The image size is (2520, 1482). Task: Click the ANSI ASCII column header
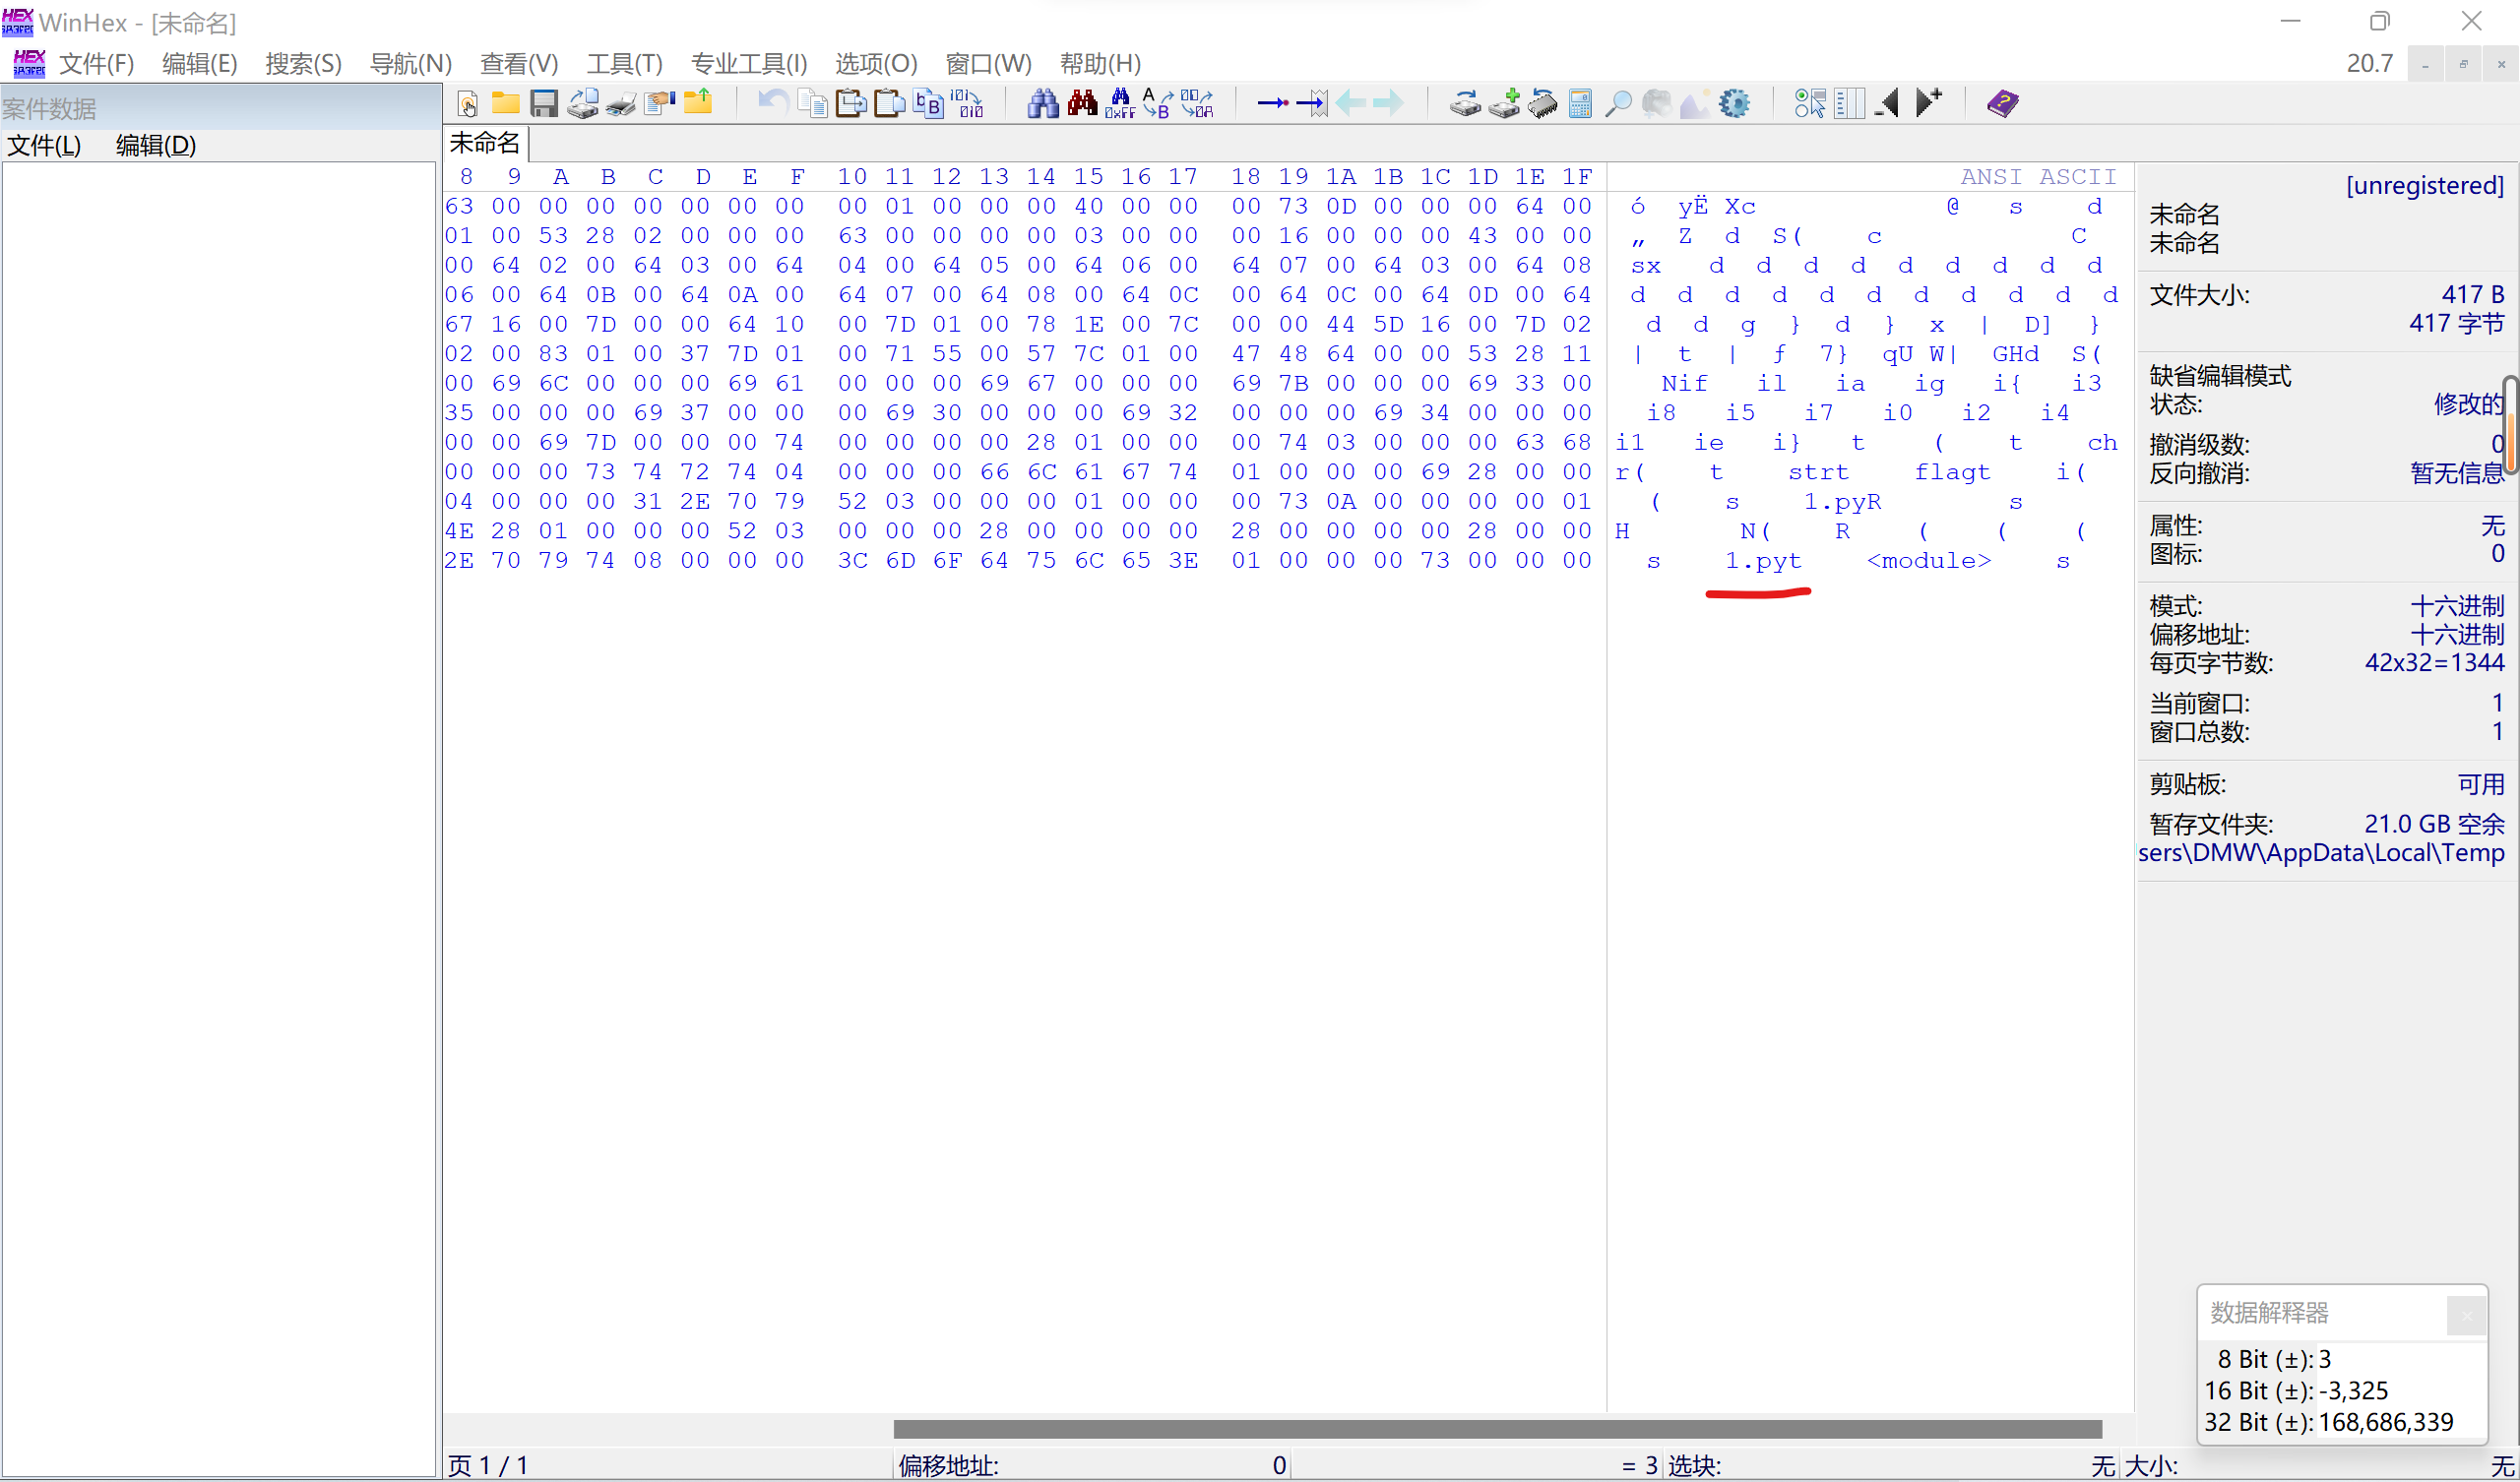click(2037, 177)
